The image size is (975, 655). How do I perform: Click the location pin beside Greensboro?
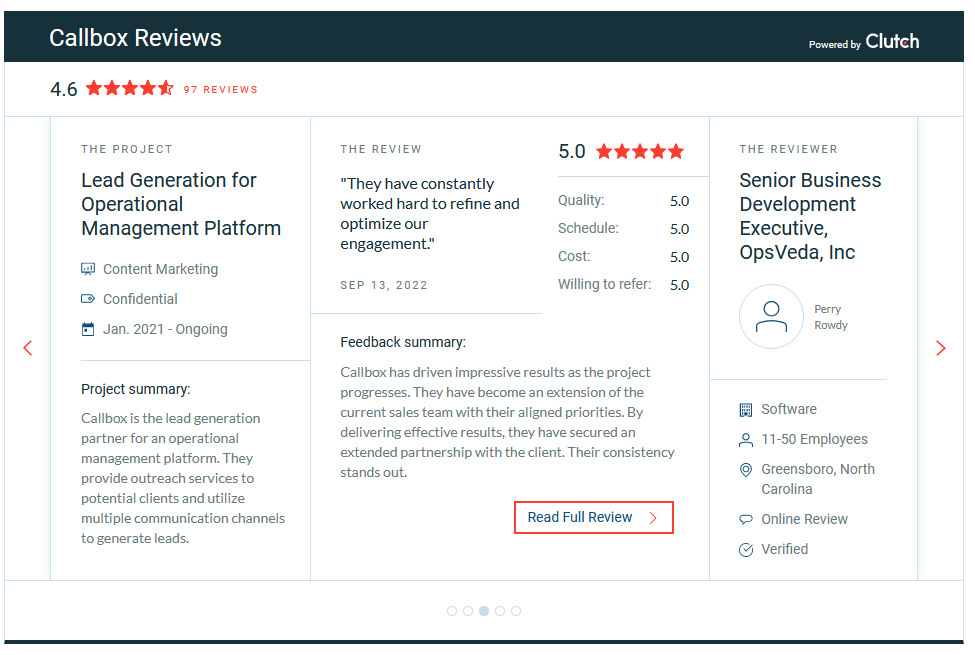tap(746, 470)
